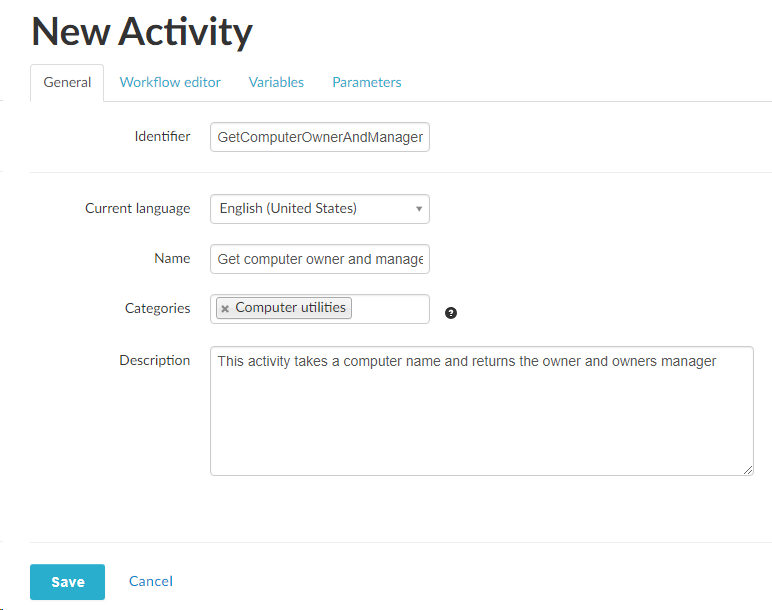Click the Description field label
The width and height of the screenshot is (772, 610).
coord(154,360)
